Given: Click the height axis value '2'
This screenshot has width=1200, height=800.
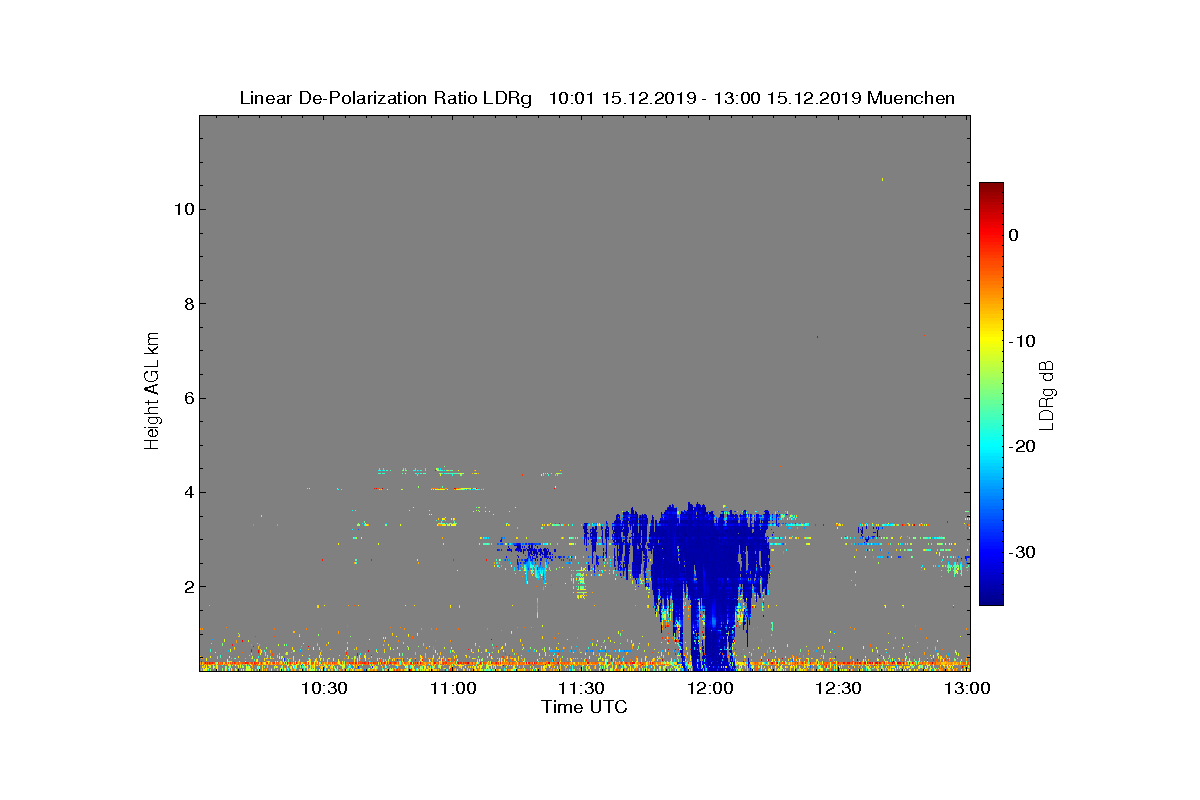Looking at the screenshot, I should pos(187,586).
